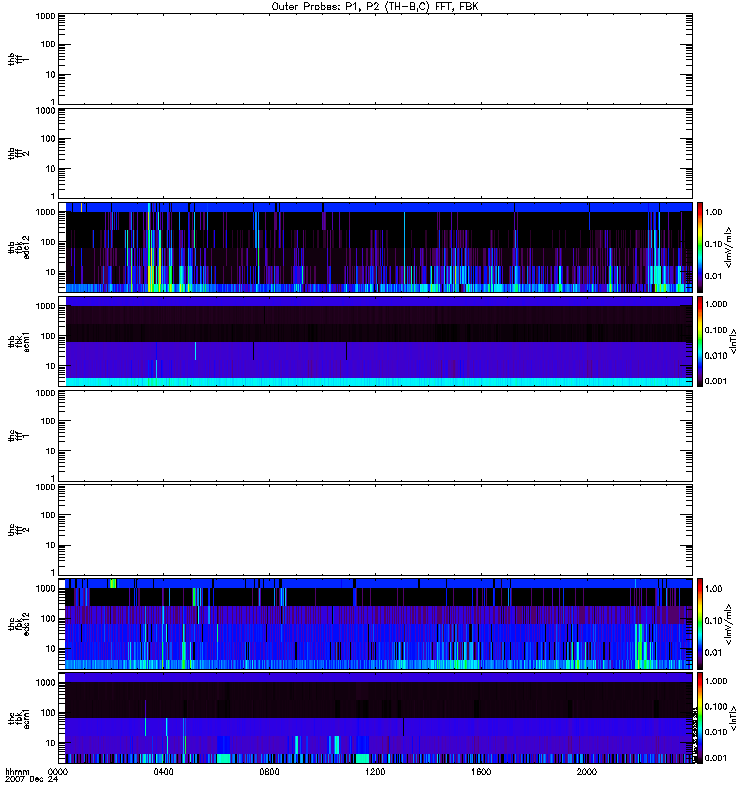This screenshot has width=750, height=800.
Task: Click the 'thc fbk edc12' y-axis label
Action: point(19,624)
